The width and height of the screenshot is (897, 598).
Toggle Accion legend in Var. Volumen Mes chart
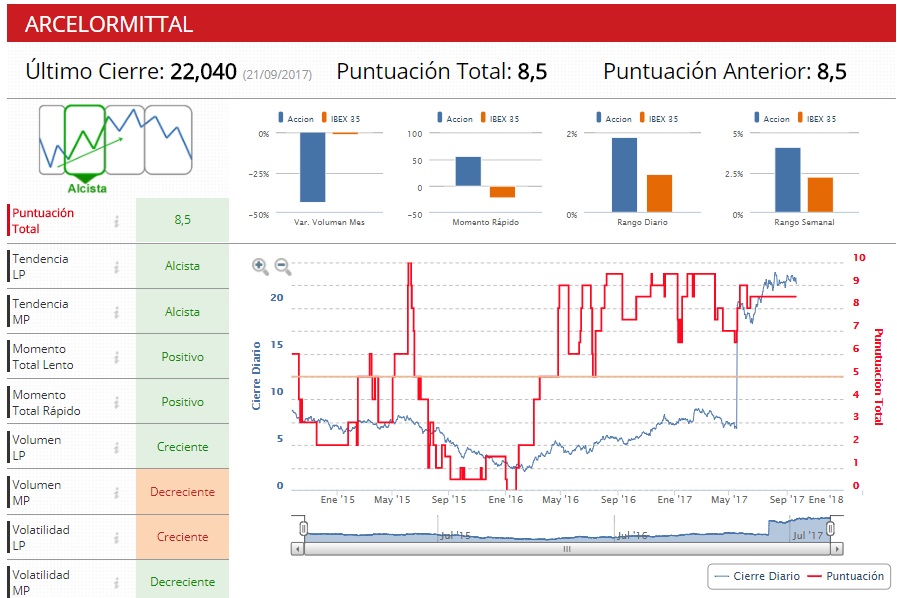(296, 118)
